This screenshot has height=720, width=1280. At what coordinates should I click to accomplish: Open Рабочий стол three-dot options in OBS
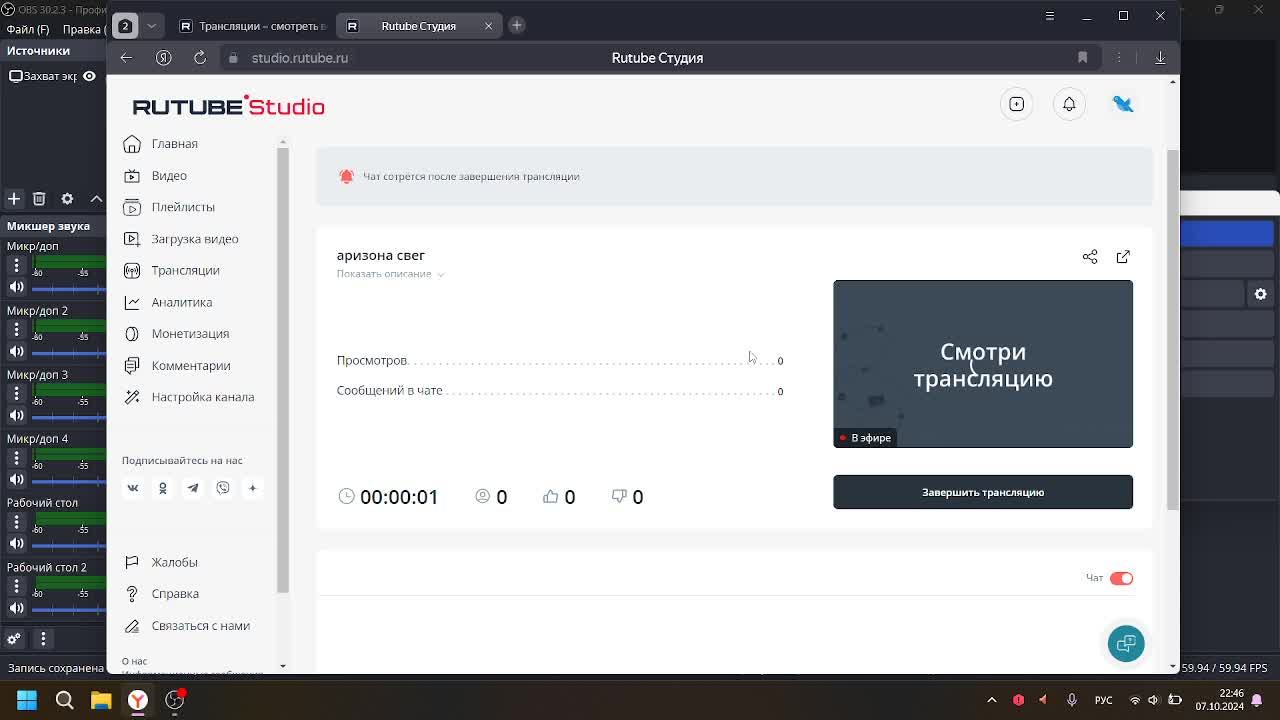[x=16, y=522]
